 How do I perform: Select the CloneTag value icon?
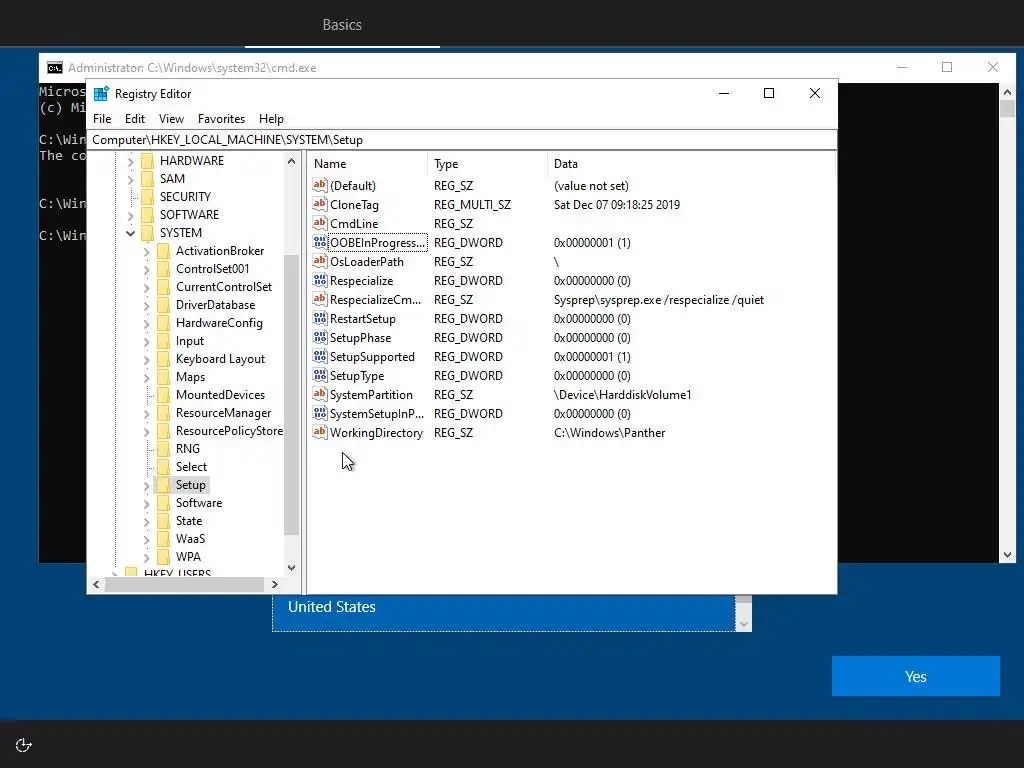click(319, 204)
